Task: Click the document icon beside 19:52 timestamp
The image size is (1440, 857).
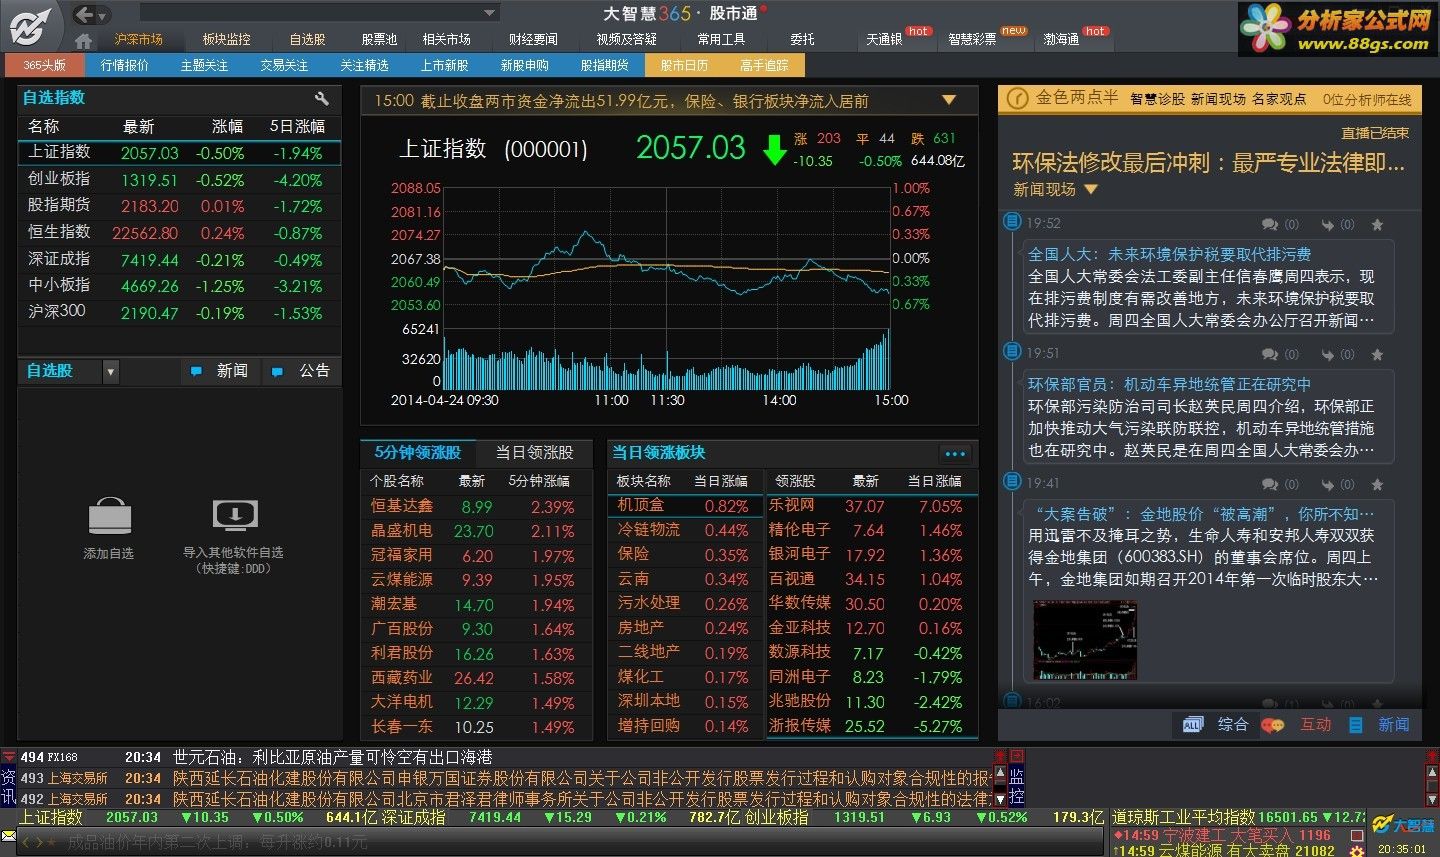Action: coord(1012,222)
